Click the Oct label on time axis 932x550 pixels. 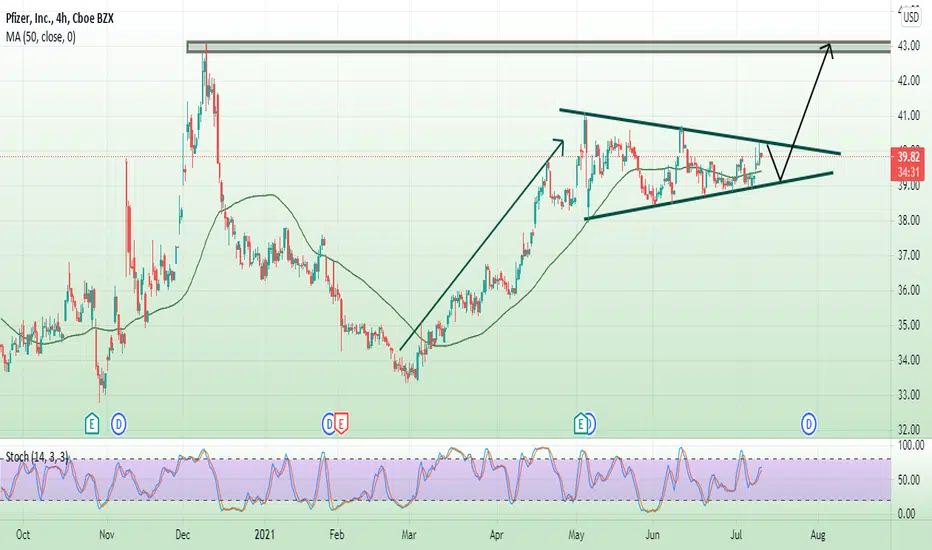tap(23, 535)
